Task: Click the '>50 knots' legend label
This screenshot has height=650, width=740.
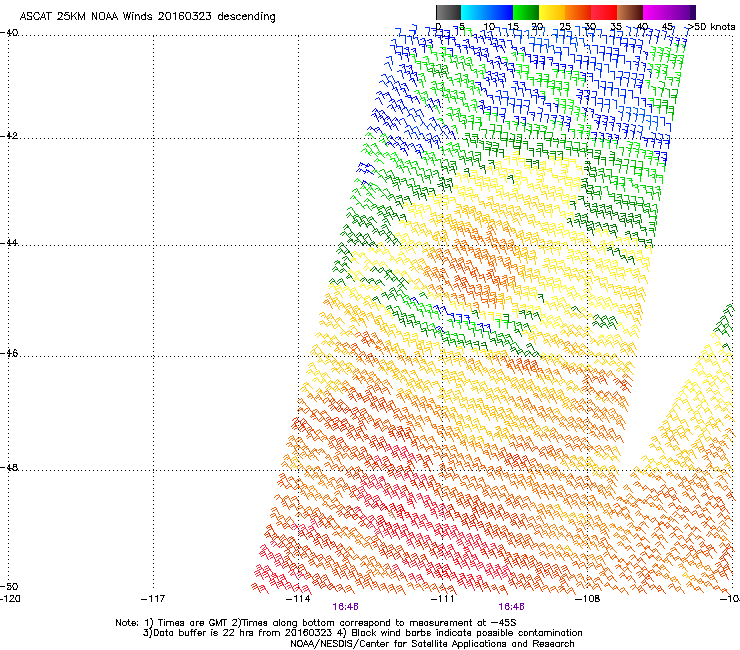Action: coord(711,27)
